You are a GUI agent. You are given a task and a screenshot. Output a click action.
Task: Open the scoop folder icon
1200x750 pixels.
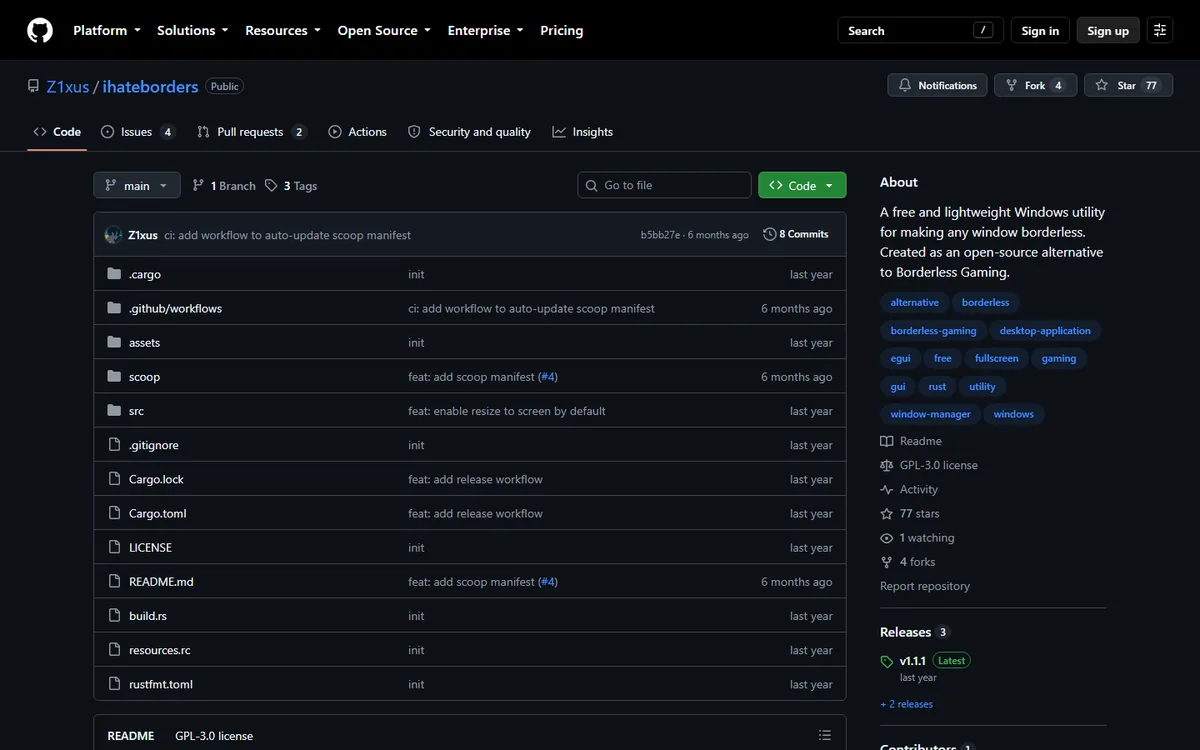114,377
